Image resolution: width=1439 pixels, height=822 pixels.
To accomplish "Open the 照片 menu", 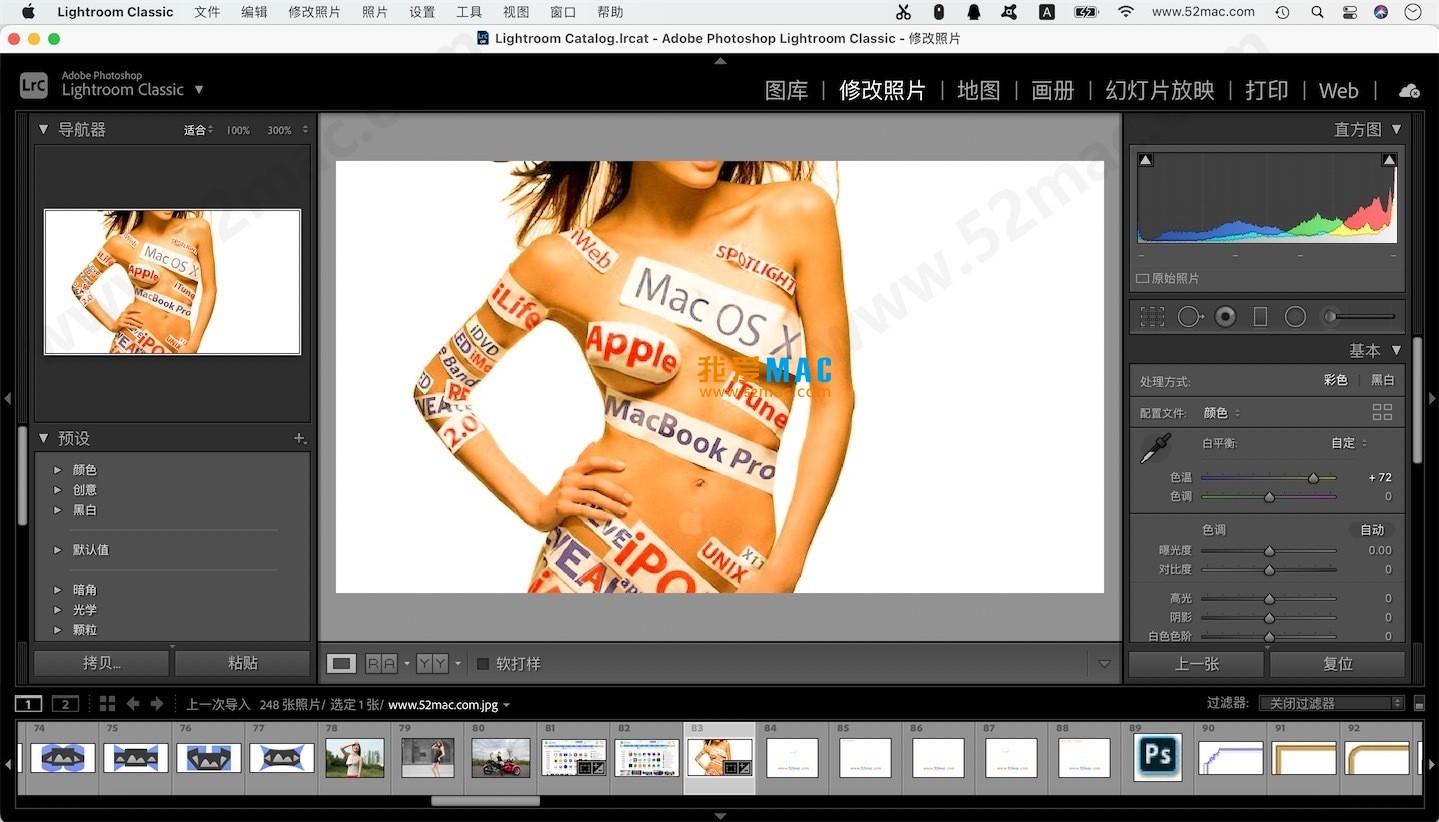I will pyautogui.click(x=375, y=12).
